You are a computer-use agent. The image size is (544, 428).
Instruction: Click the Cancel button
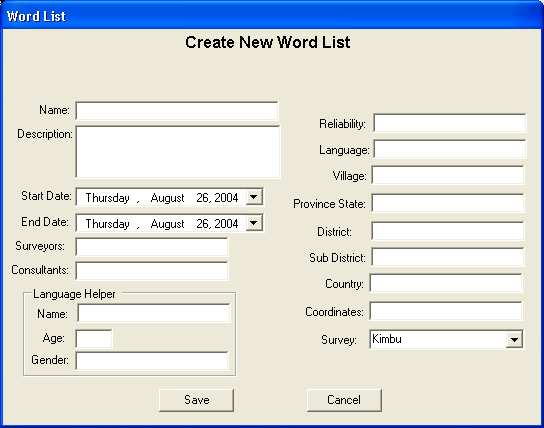(x=344, y=400)
